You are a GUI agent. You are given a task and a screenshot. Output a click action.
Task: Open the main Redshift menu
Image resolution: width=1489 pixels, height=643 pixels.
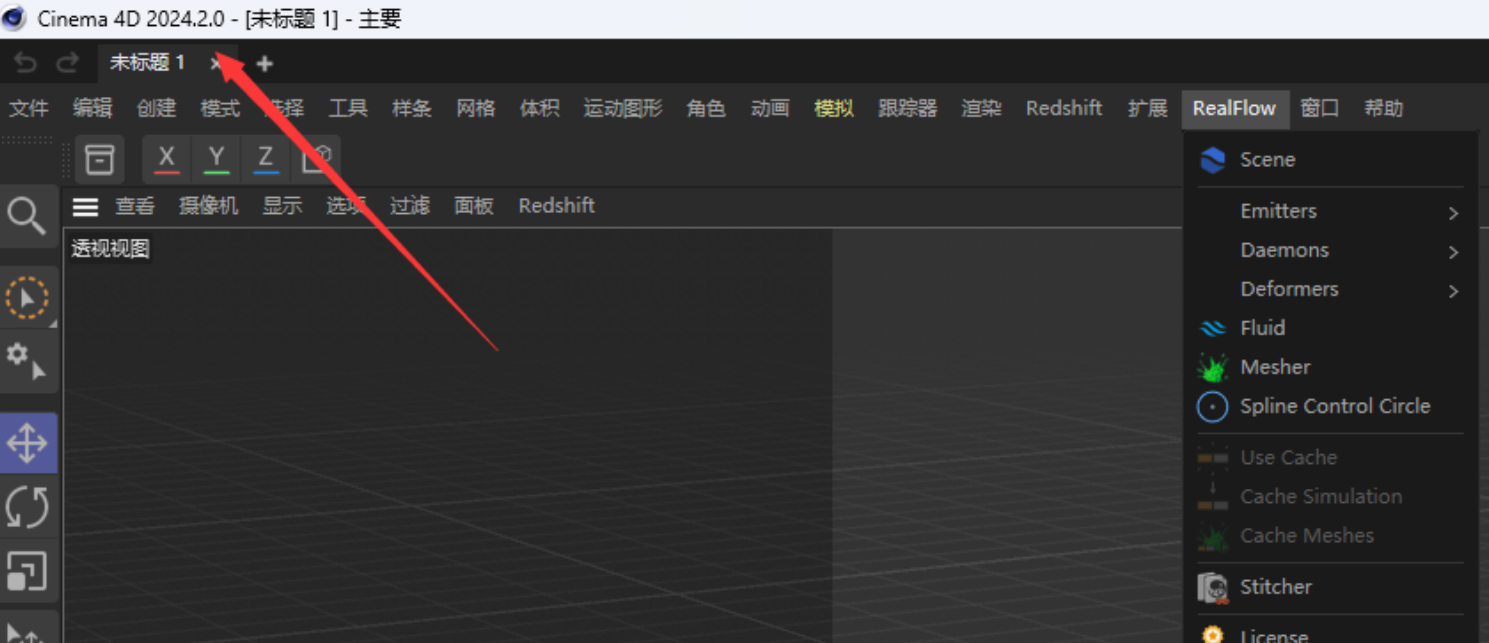click(x=1064, y=108)
